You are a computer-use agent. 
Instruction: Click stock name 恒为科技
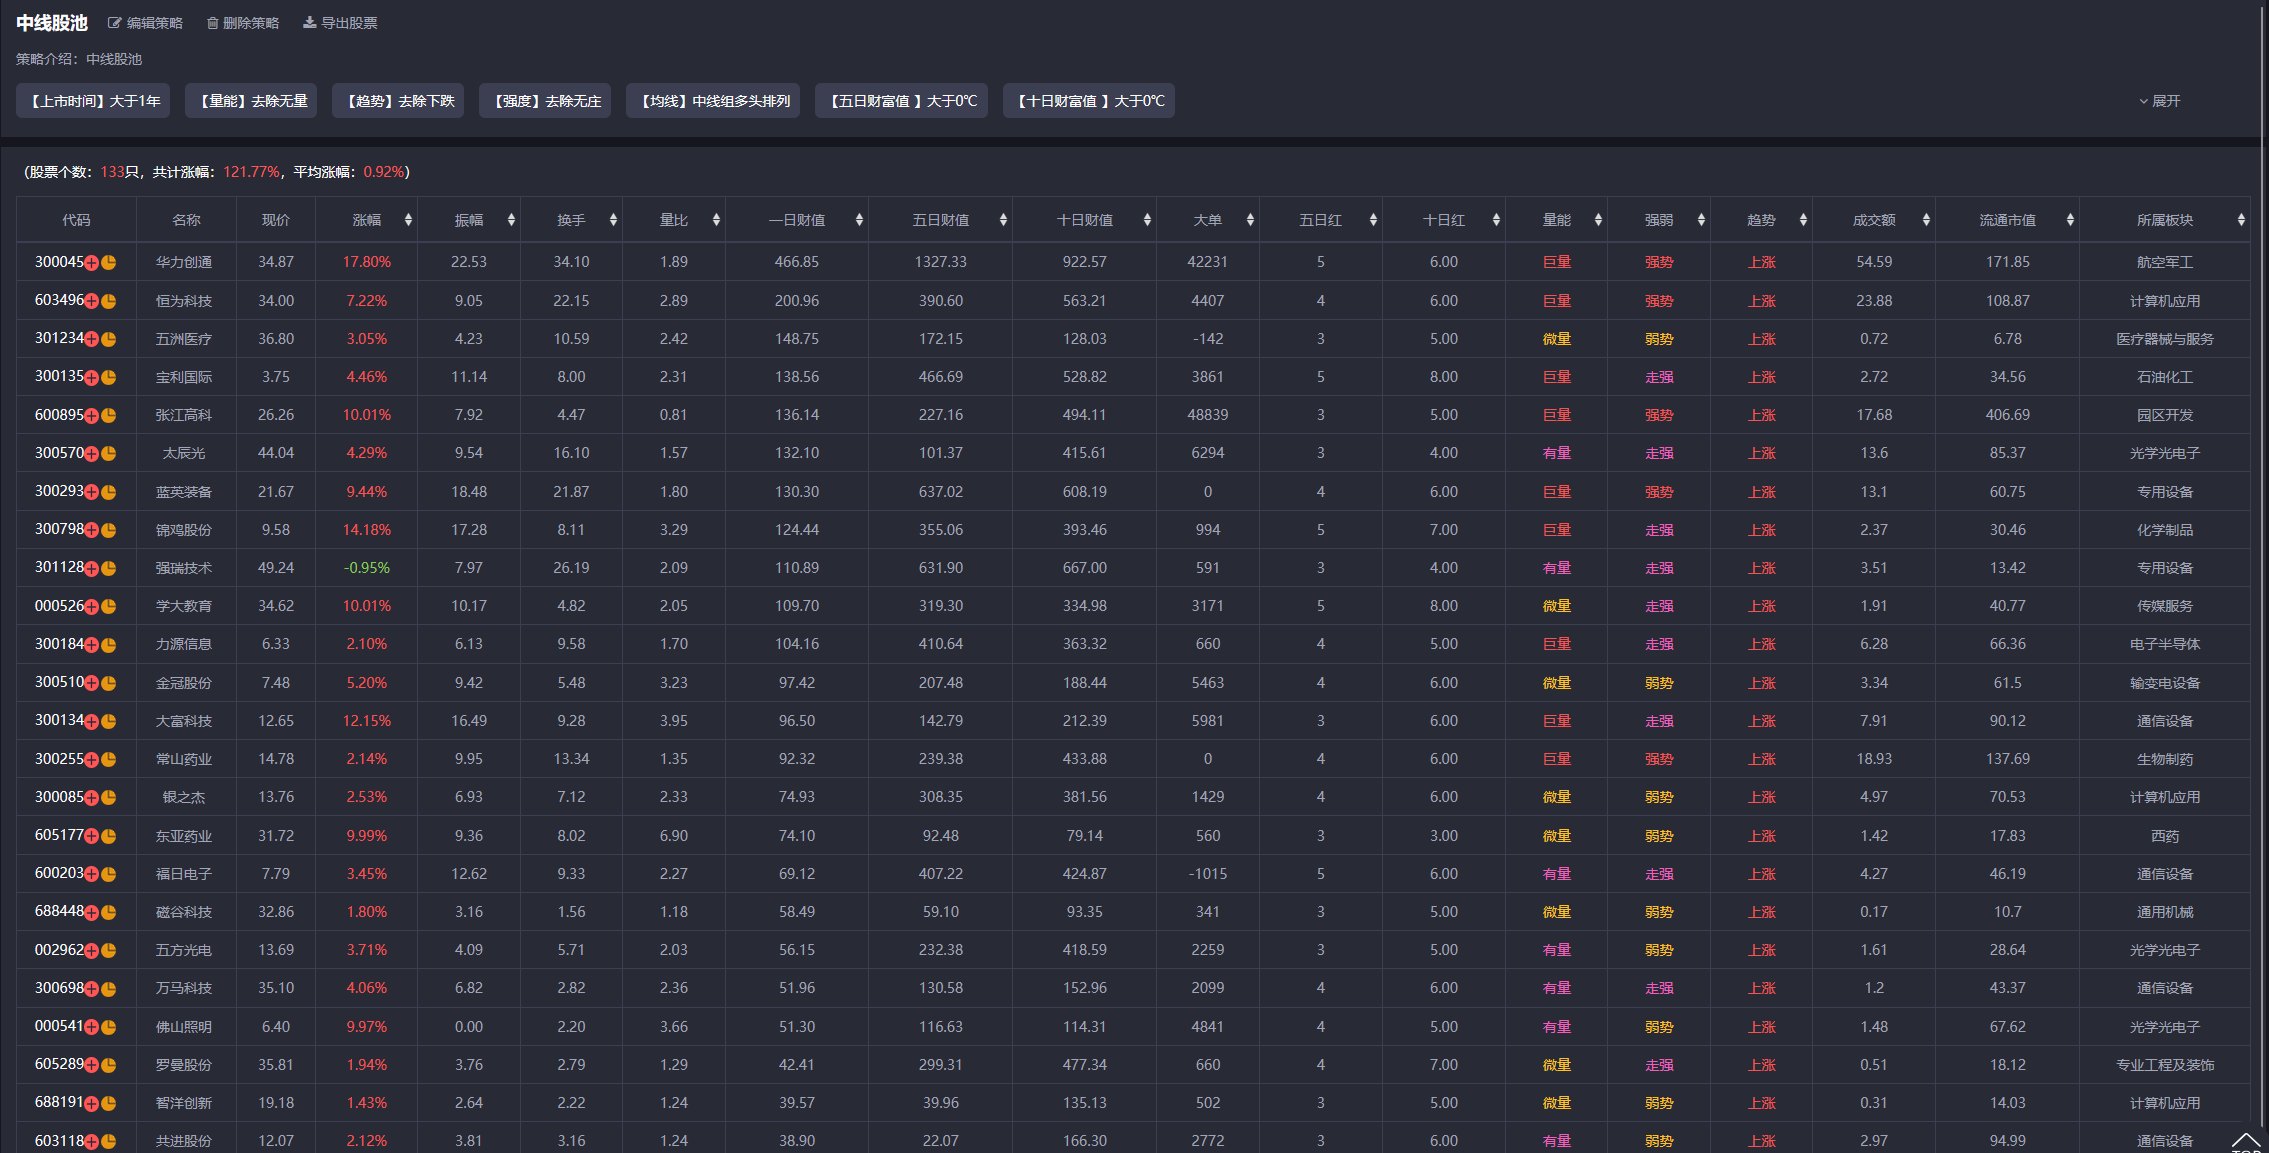pos(184,301)
